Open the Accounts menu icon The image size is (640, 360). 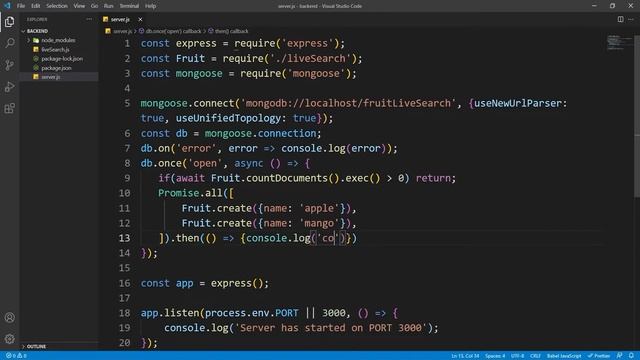9,317
